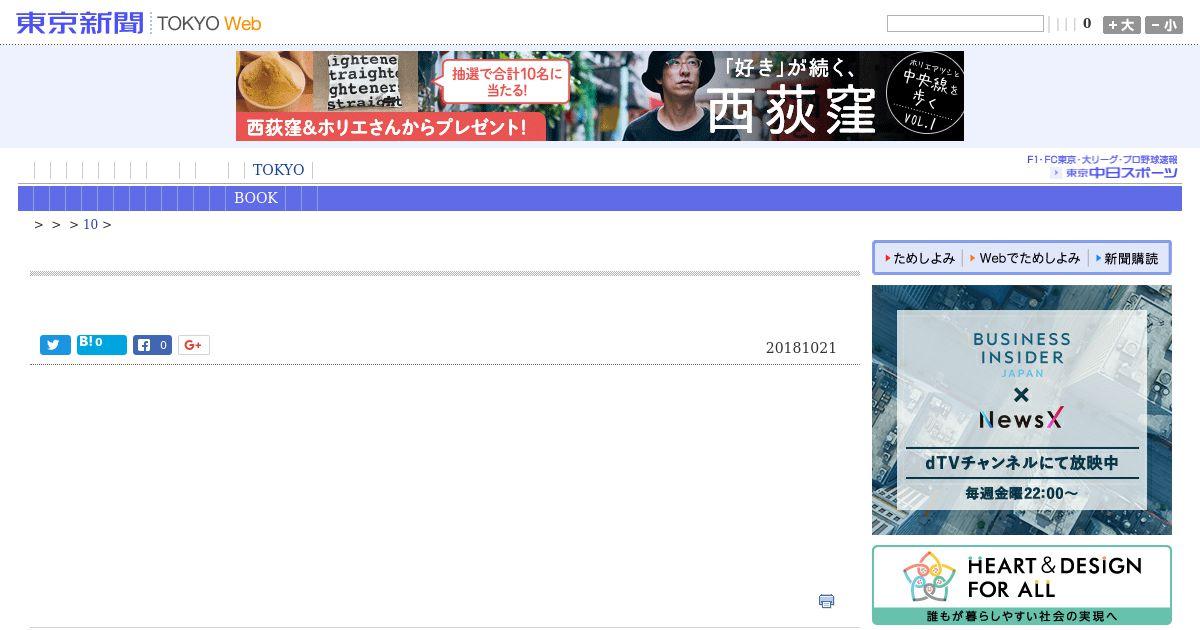Increase font size with the +大 button
The width and height of the screenshot is (1200, 630).
pos(1122,25)
